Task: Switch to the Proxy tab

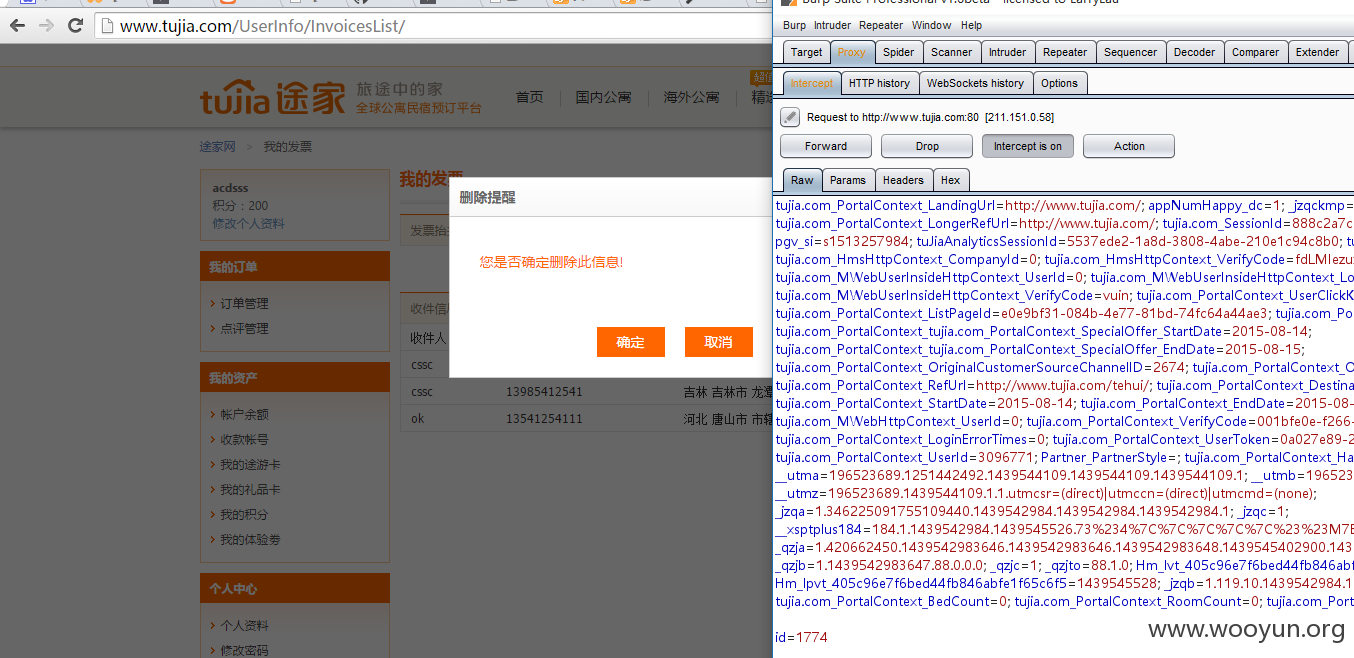Action: [x=852, y=52]
